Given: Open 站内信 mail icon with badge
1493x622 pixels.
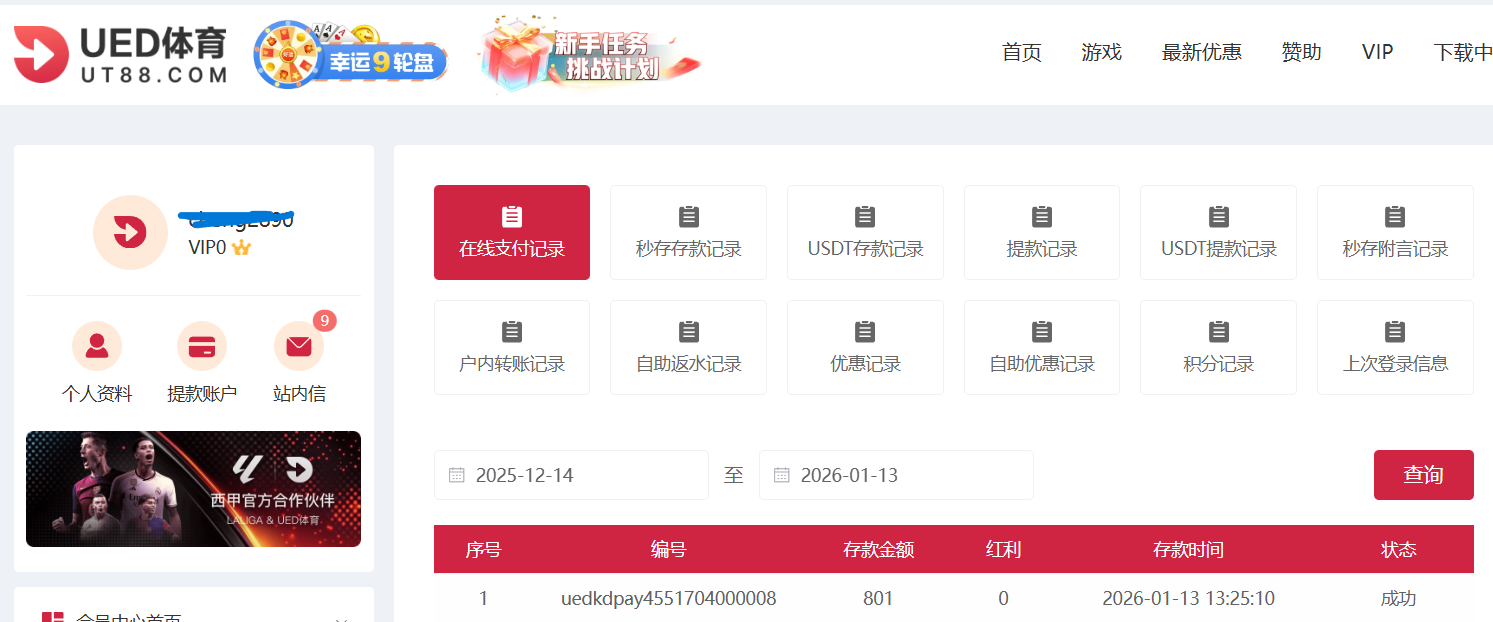Looking at the screenshot, I should (x=299, y=347).
